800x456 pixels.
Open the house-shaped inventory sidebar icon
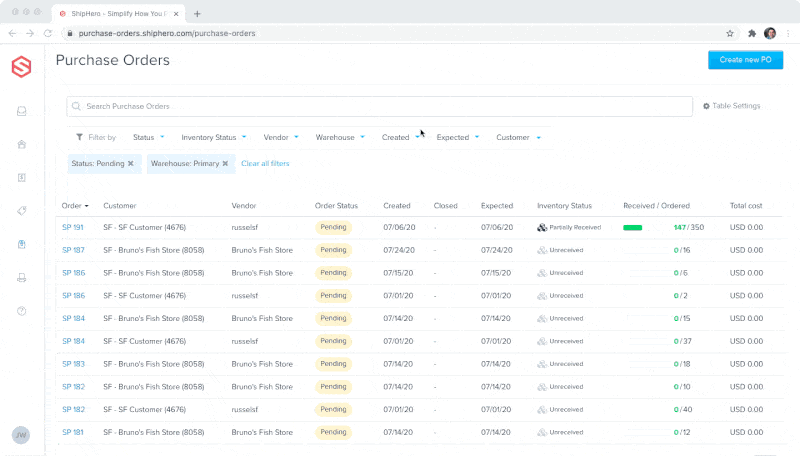point(21,144)
